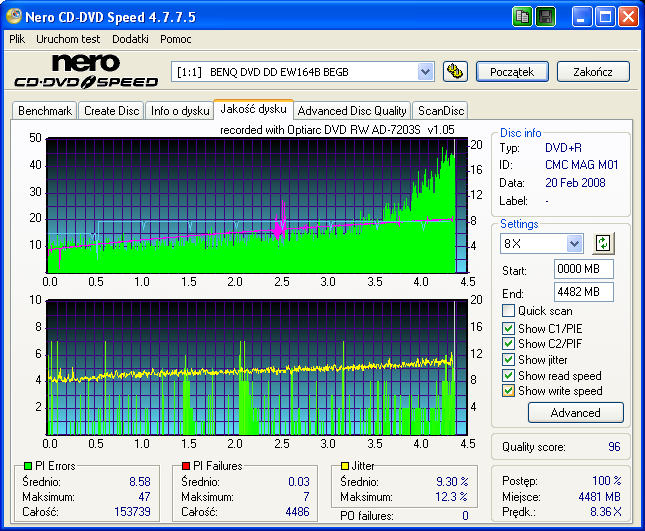
Task: Click PI Failures average 0.03
Action: pyautogui.click(x=299, y=482)
